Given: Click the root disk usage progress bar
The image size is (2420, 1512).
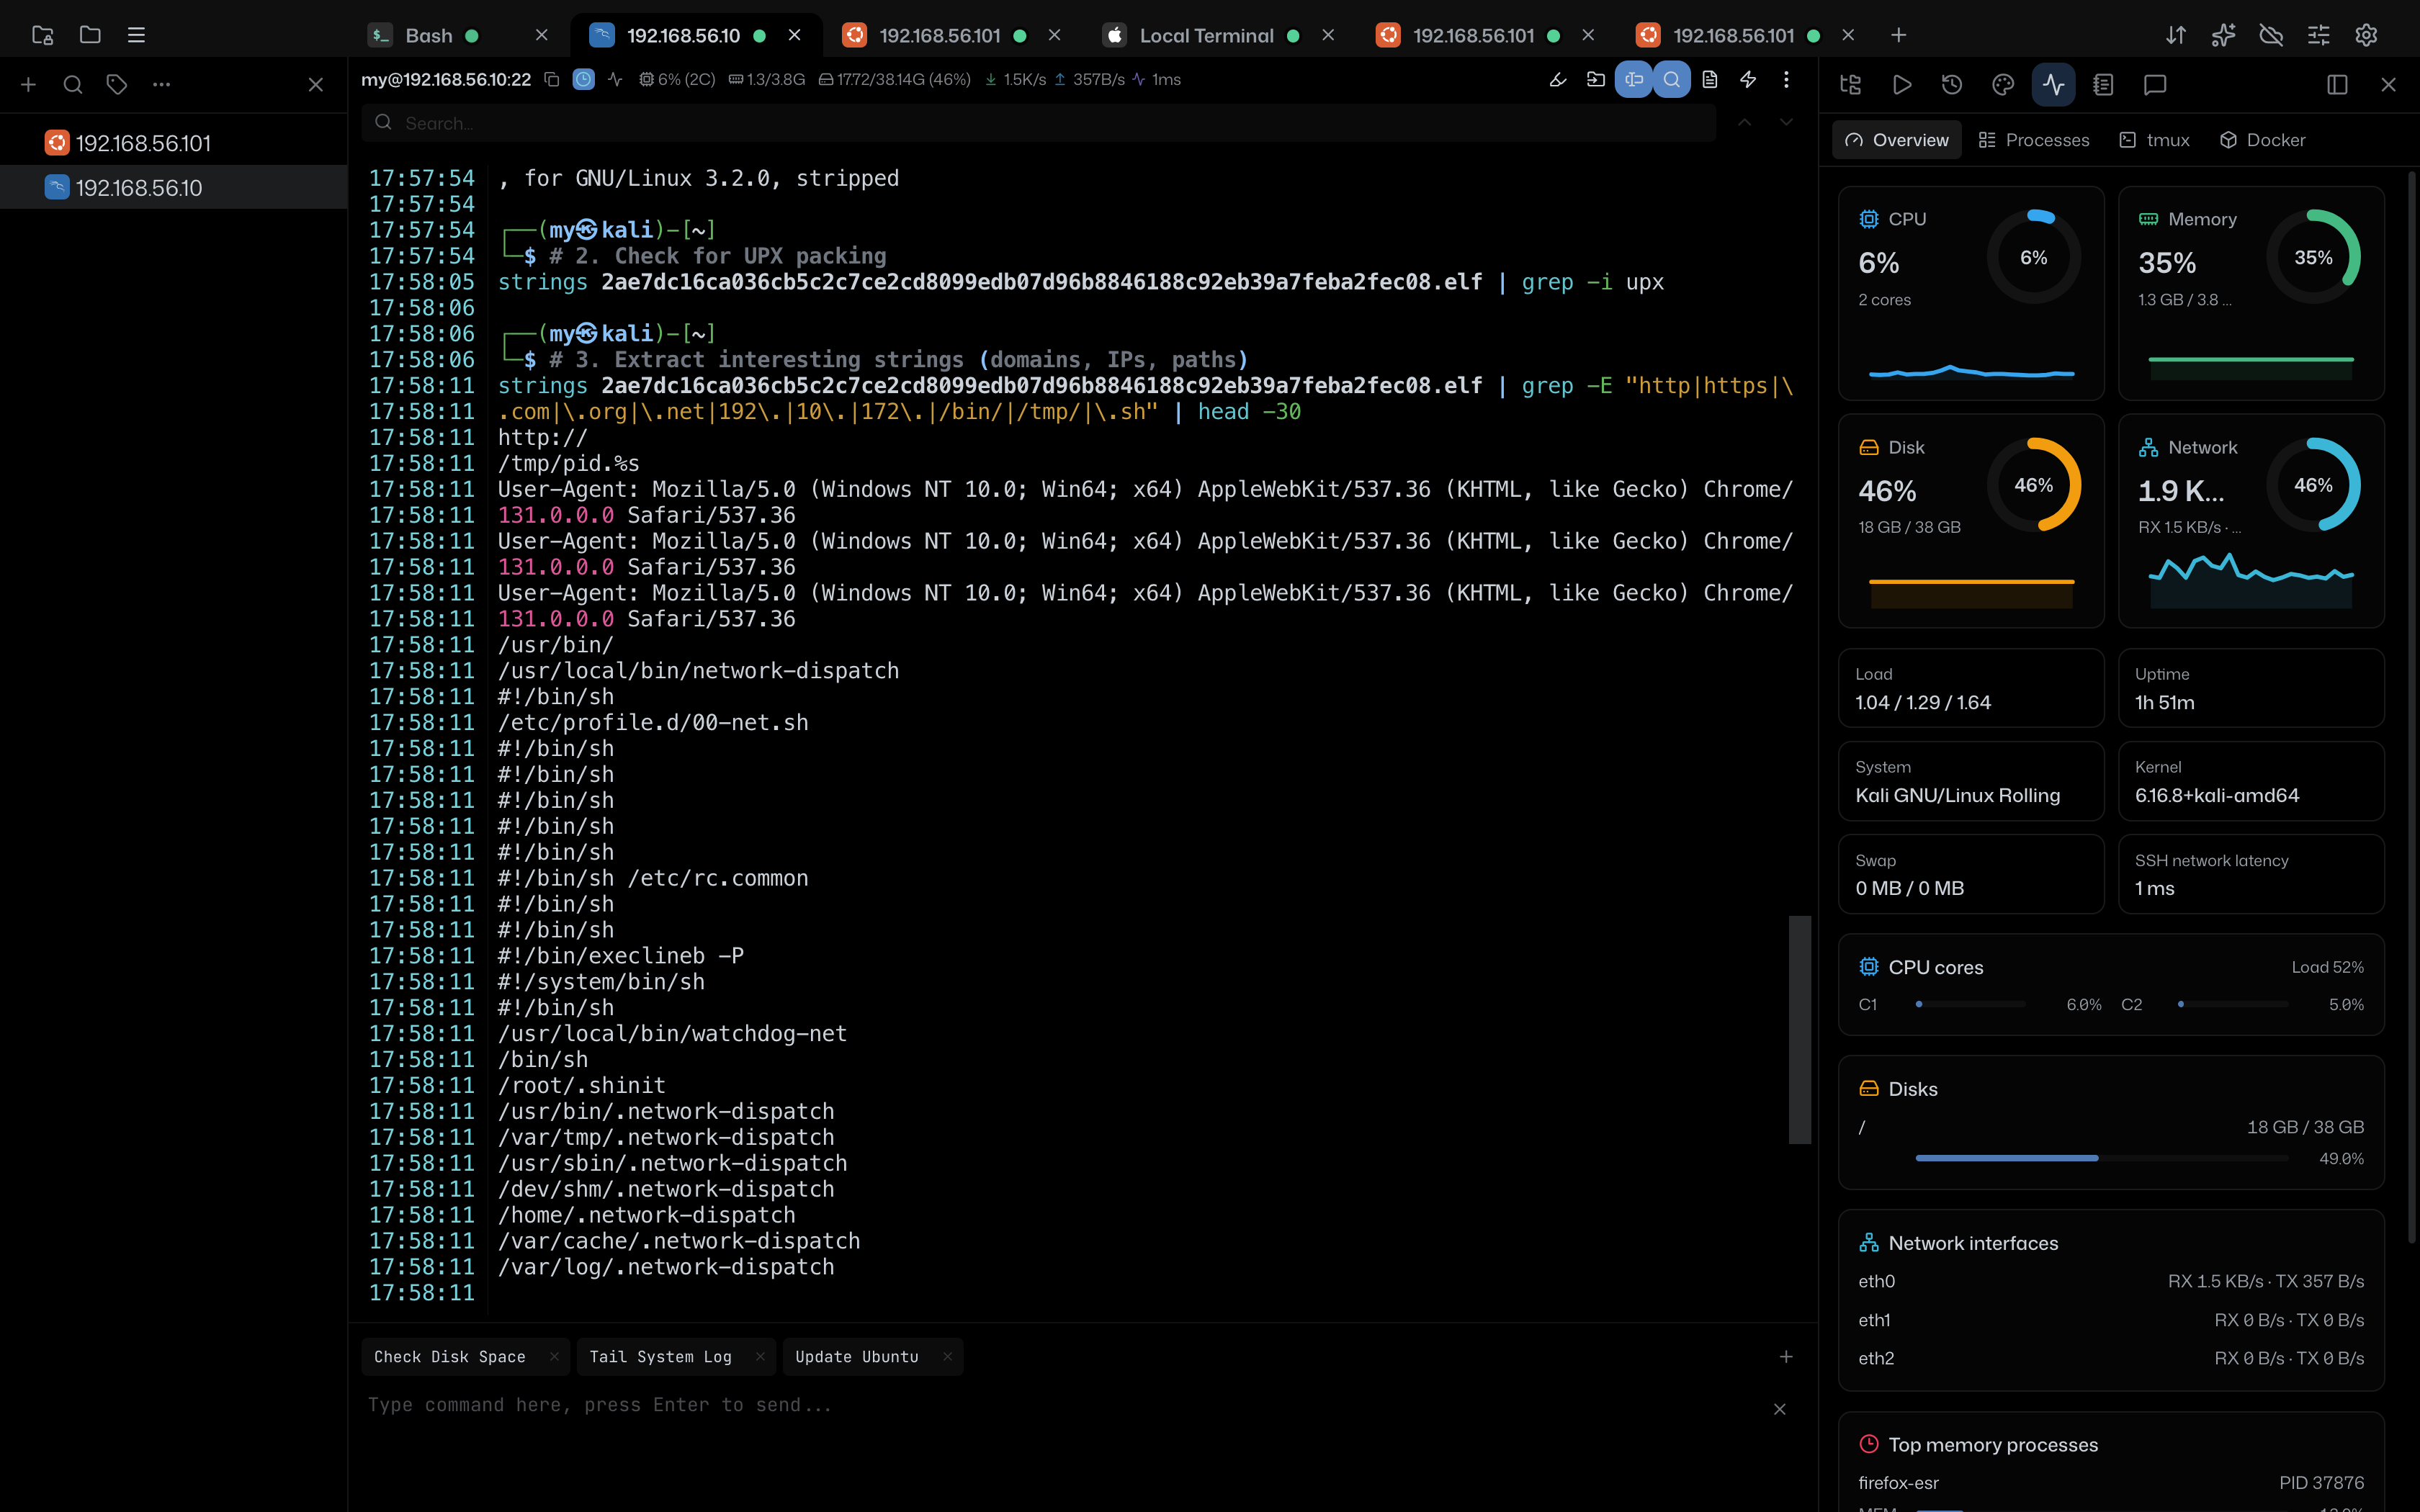Looking at the screenshot, I should coord(2102,1158).
